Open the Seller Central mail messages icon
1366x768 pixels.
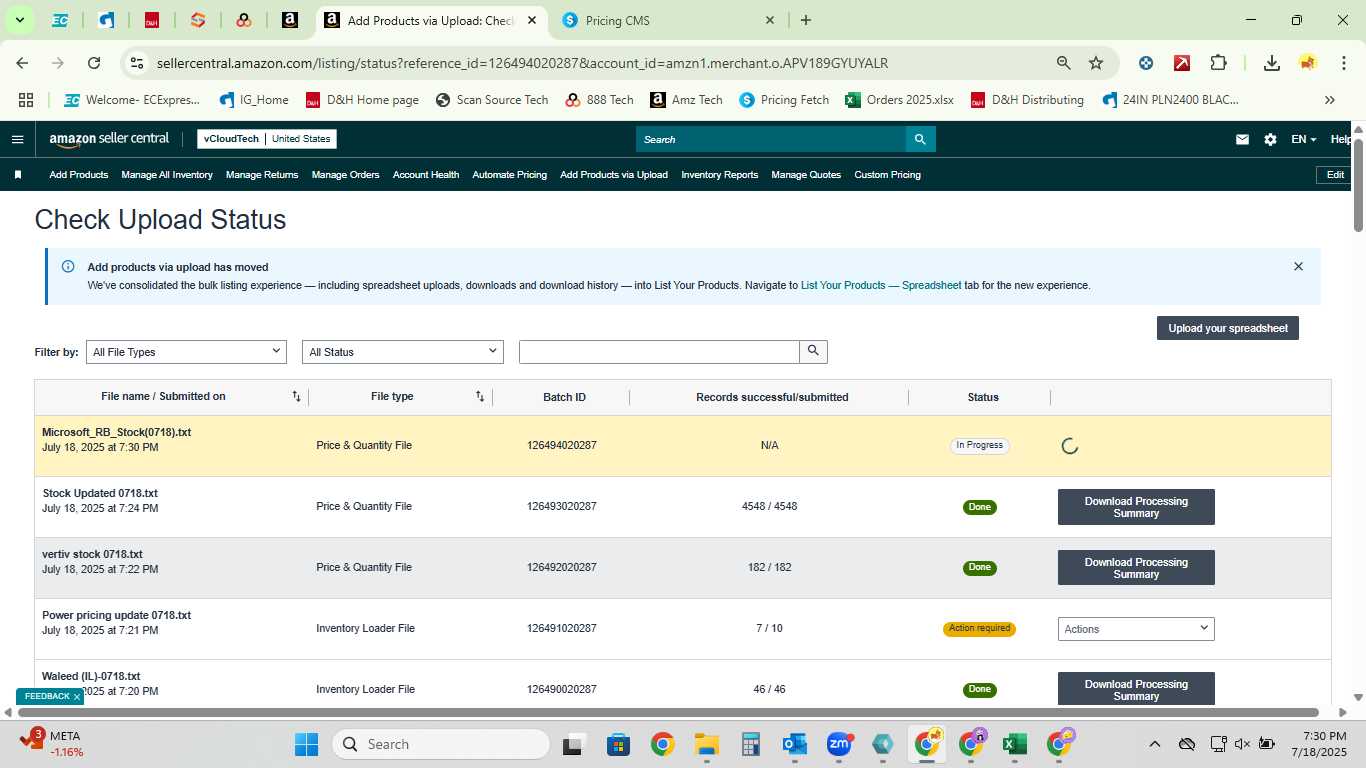click(x=1242, y=139)
